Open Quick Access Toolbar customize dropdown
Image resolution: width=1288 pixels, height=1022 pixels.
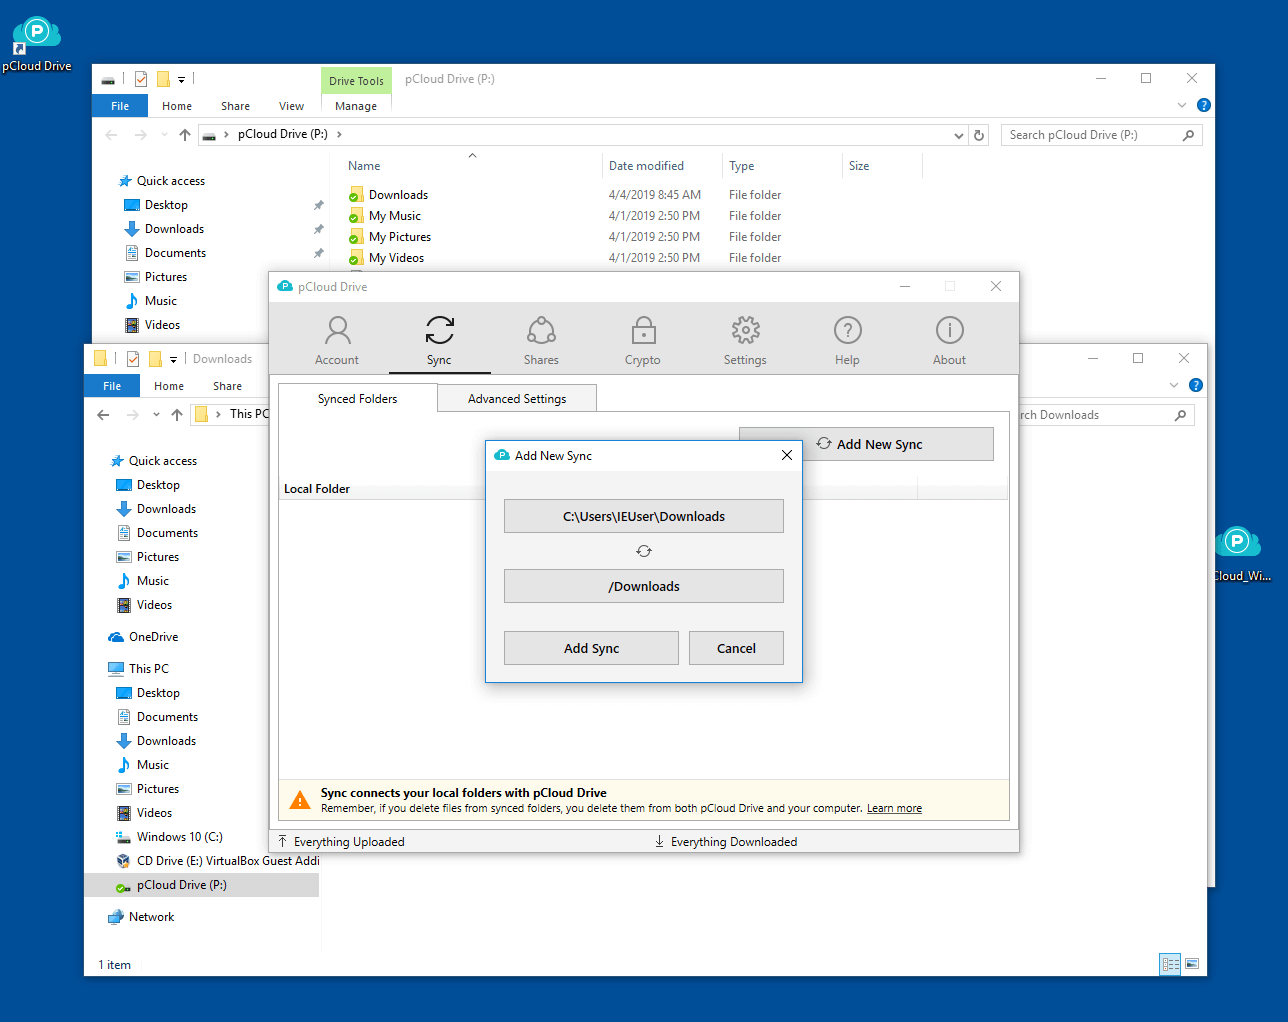(x=181, y=79)
